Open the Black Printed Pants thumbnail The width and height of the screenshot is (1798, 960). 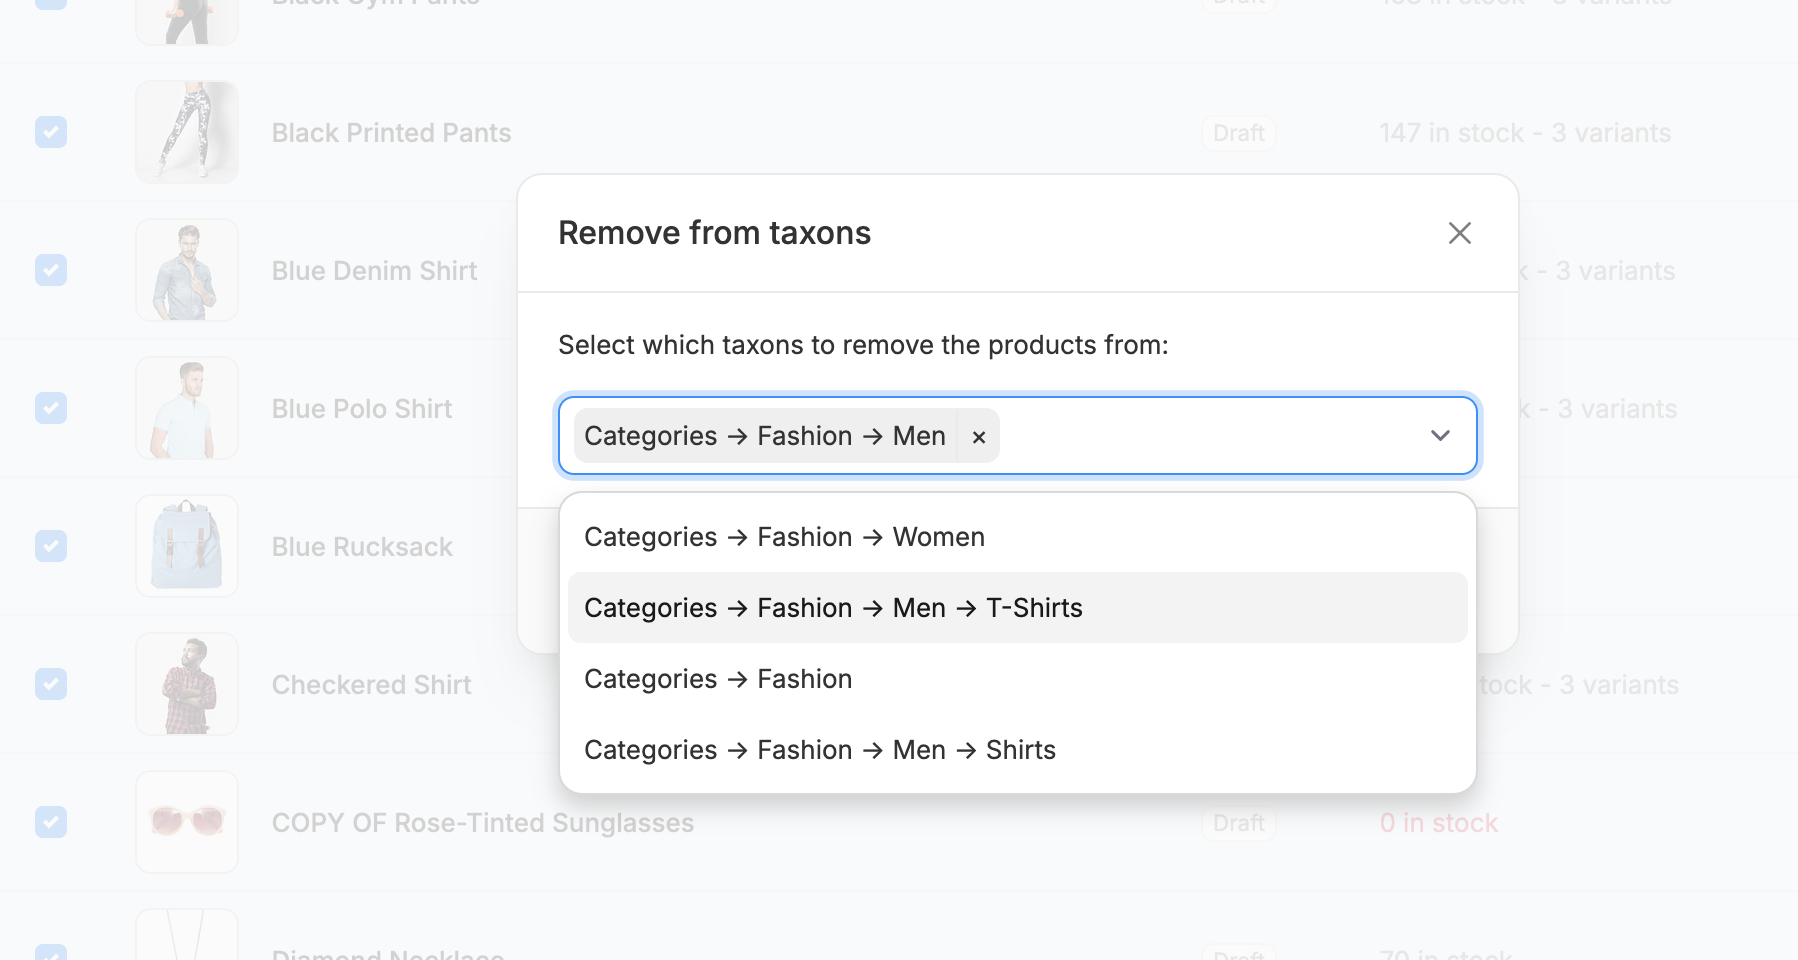pyautogui.click(x=187, y=132)
